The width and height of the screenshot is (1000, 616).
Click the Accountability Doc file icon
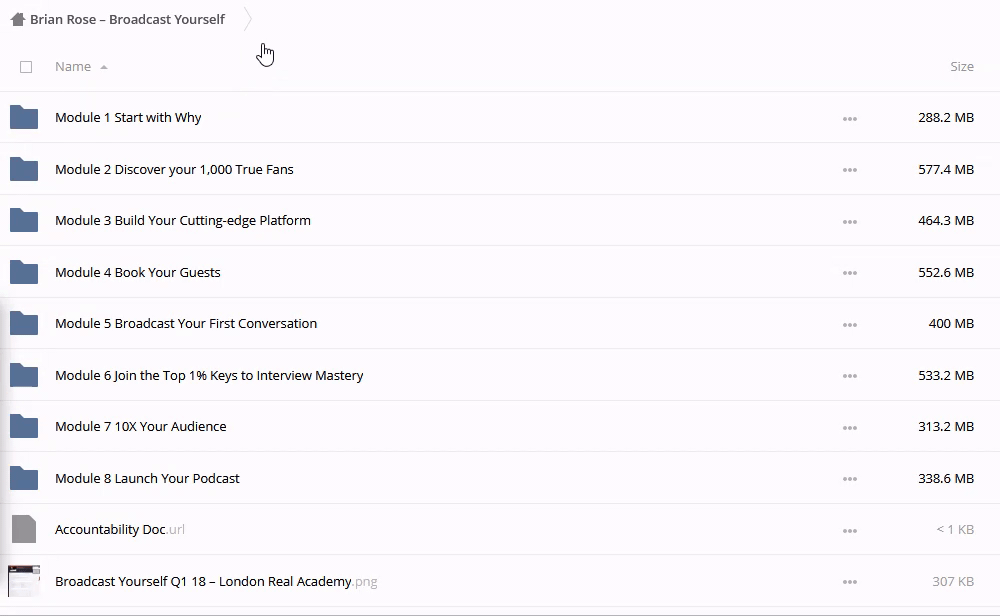point(24,529)
